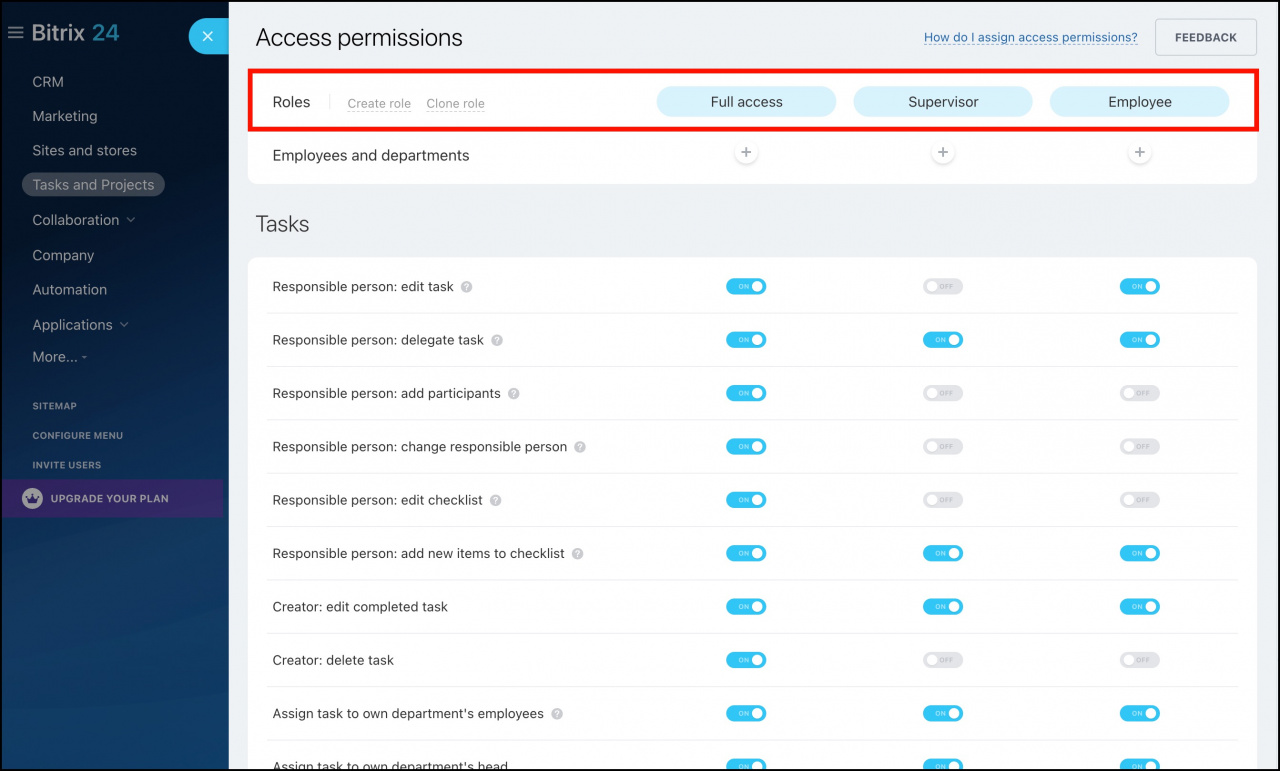Go to CRM in the sidebar
This screenshot has width=1280, height=771.
click(48, 82)
